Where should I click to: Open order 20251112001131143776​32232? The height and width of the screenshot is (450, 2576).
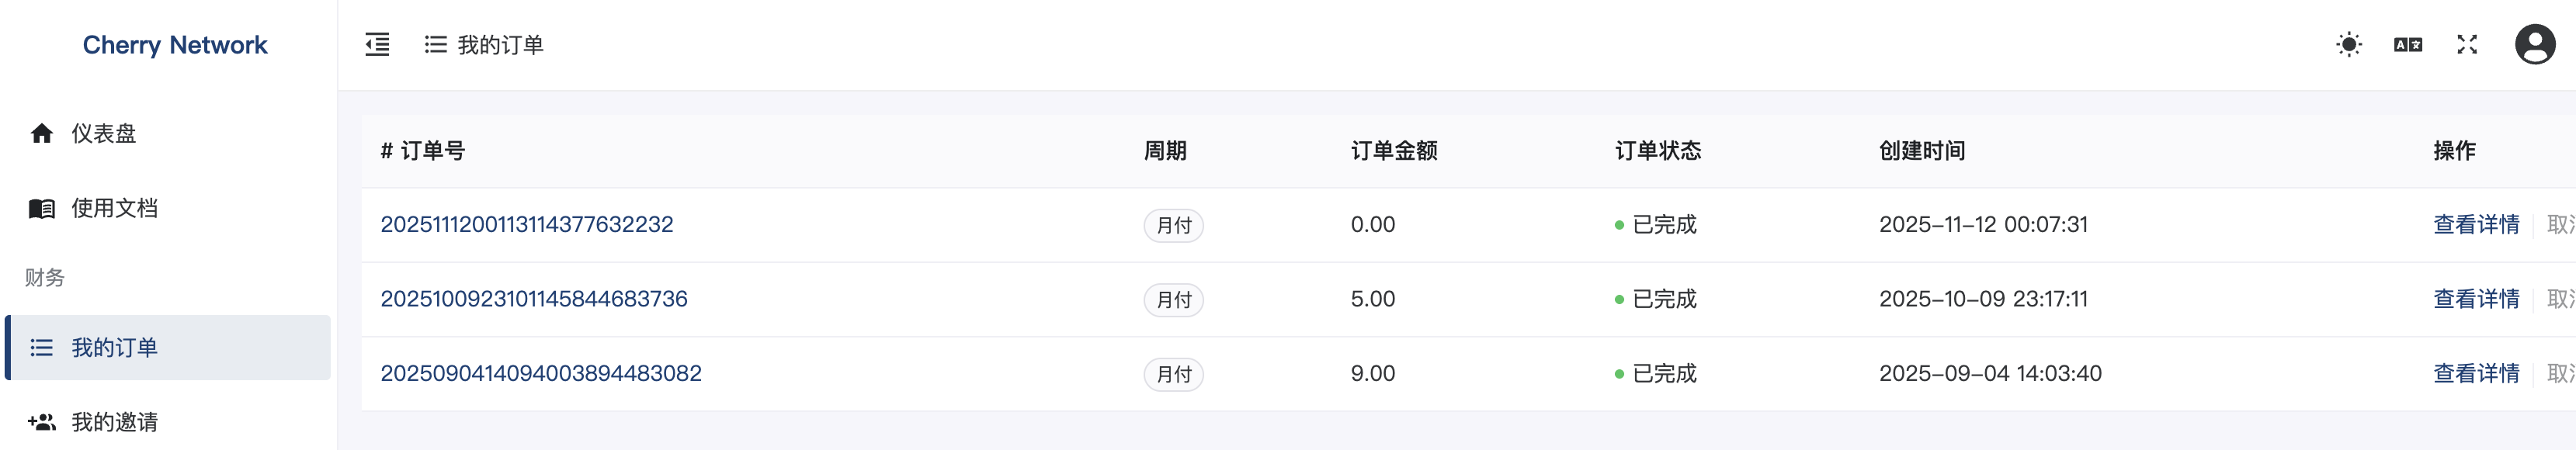pyautogui.click(x=527, y=225)
